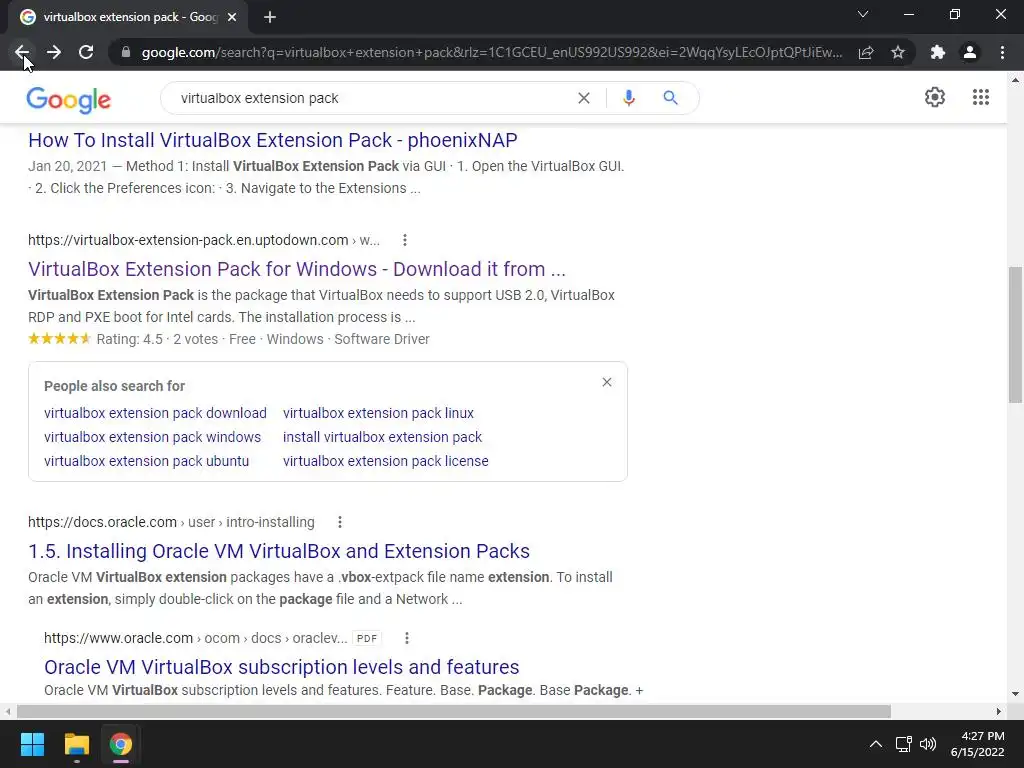
Task: Open the Chrome profile avatar
Action: 970,52
